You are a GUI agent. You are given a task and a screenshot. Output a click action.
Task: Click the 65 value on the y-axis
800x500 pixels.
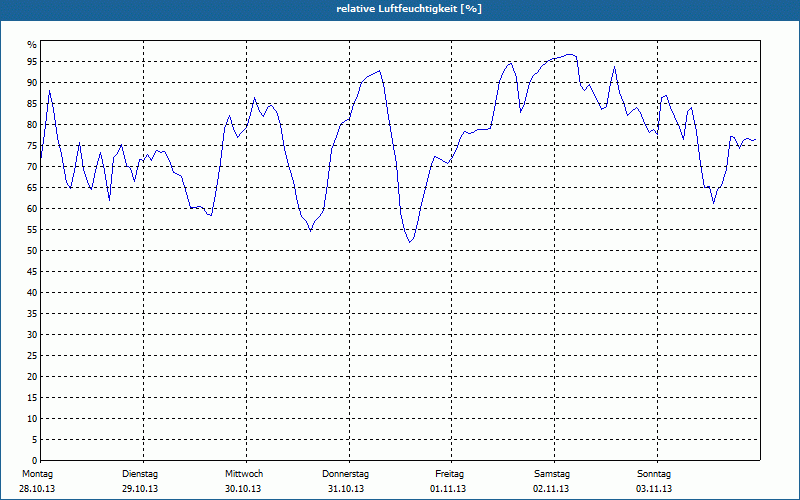32,188
